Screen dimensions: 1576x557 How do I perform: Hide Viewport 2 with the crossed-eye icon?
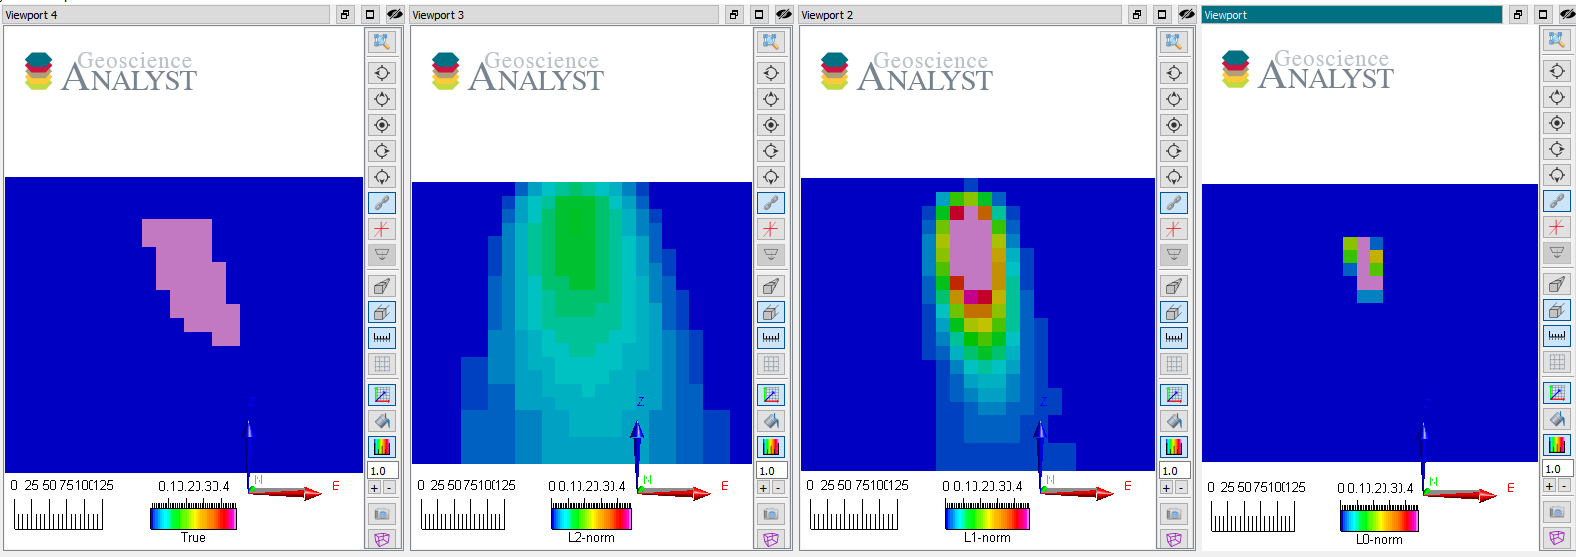pos(1187,15)
